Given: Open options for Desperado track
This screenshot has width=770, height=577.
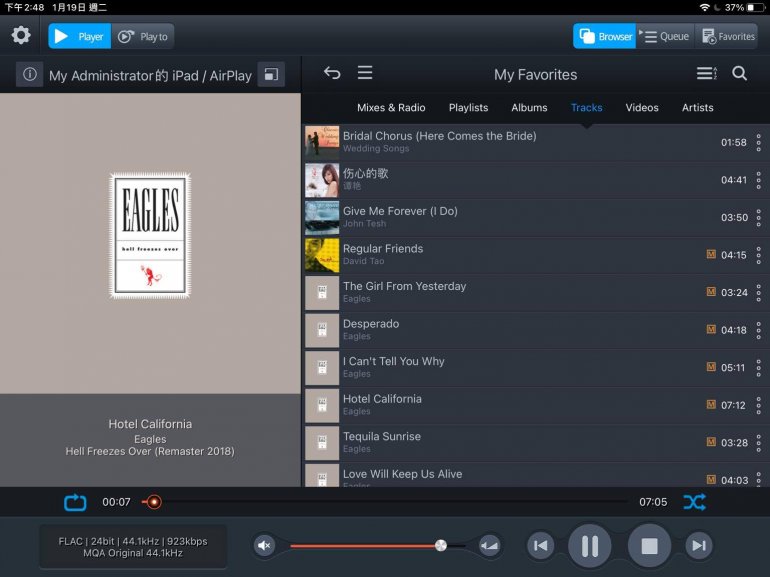Looking at the screenshot, I should tap(759, 330).
